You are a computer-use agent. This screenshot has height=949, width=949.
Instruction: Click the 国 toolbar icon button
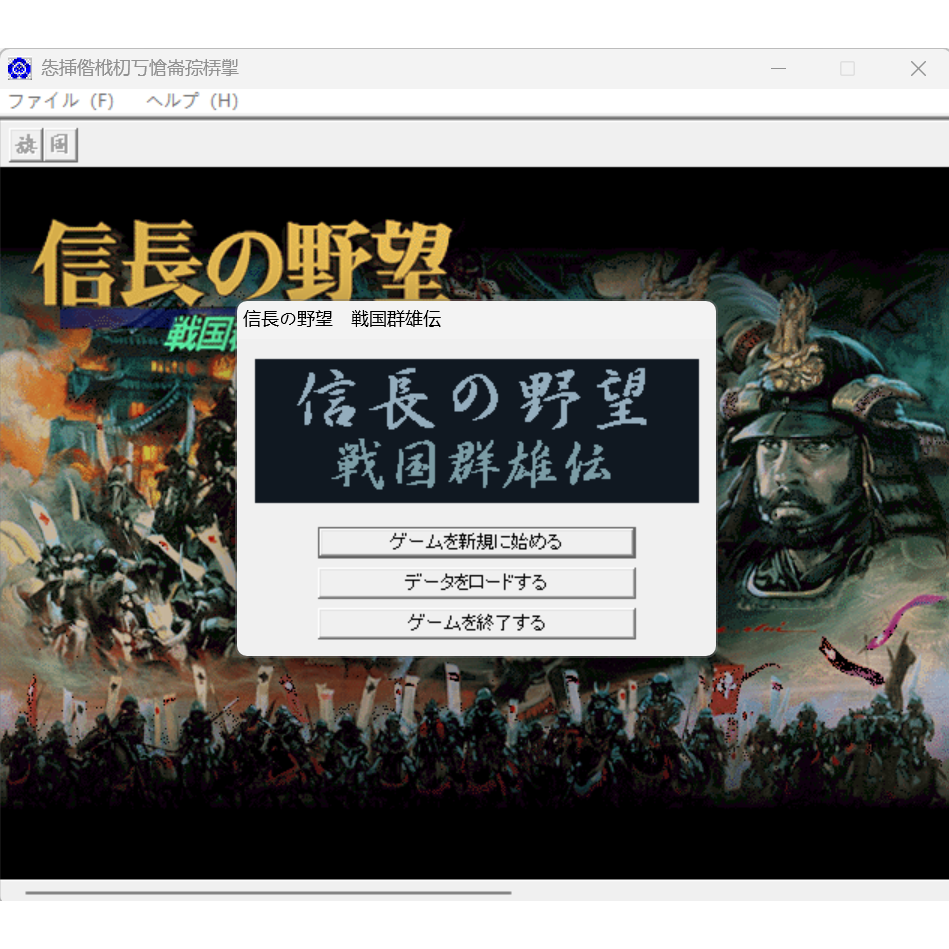point(60,145)
